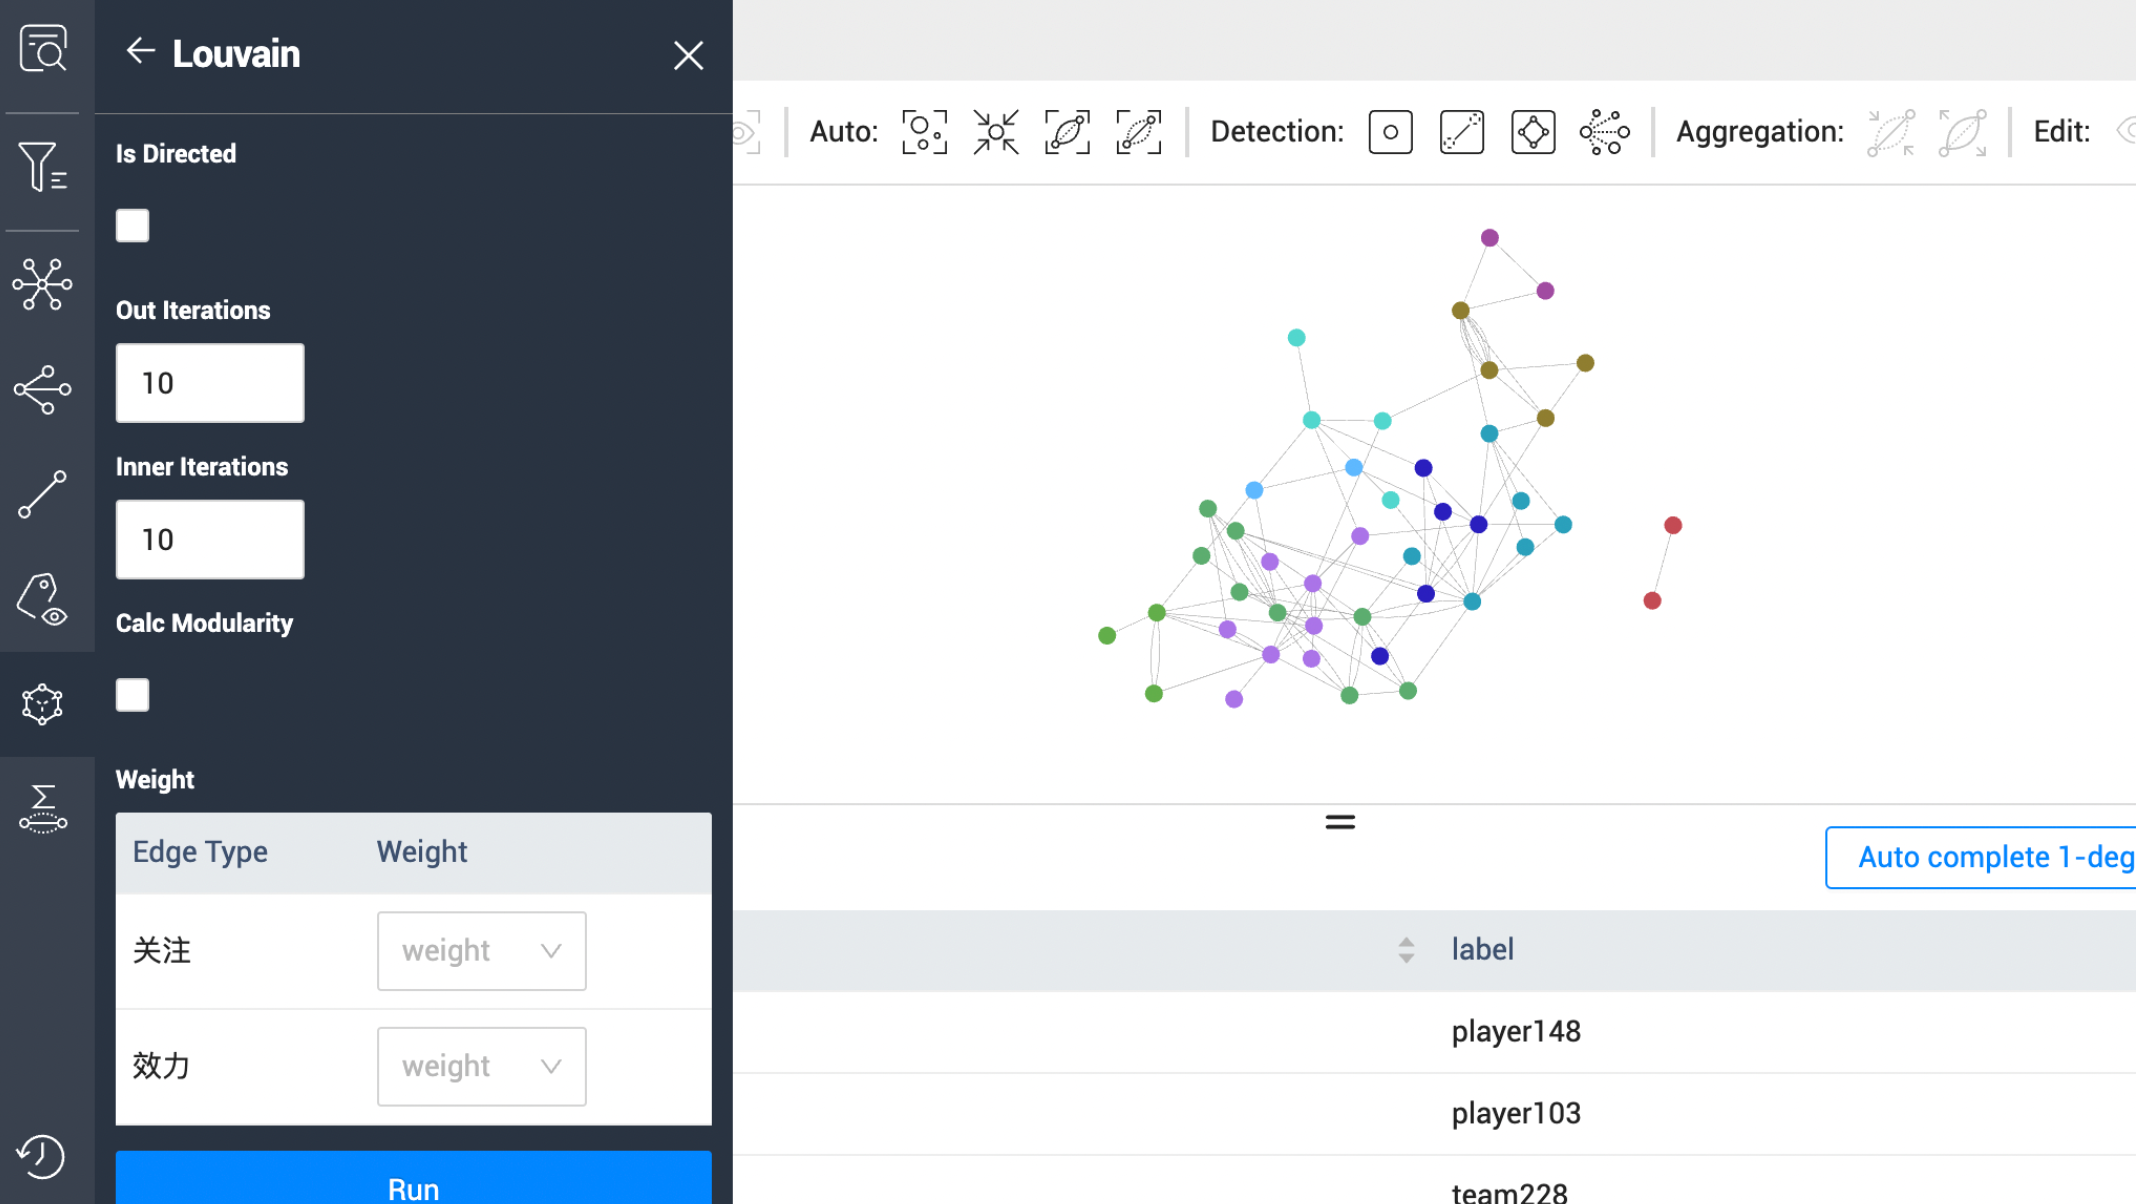Go back from the Louvain panel
Image resolution: width=2136 pixels, height=1204 pixels.
click(140, 52)
